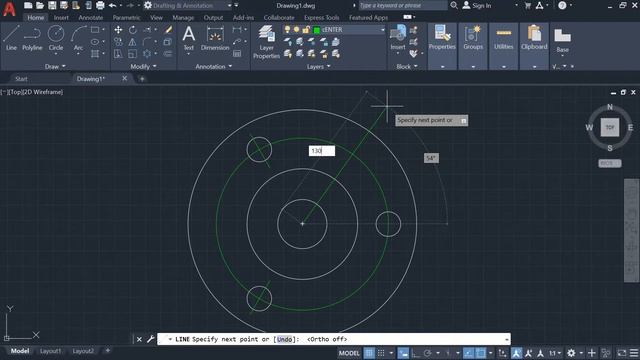This screenshot has width=640, height=360.
Task: Open the Parametric ribbon tab
Action: (x=127, y=18)
